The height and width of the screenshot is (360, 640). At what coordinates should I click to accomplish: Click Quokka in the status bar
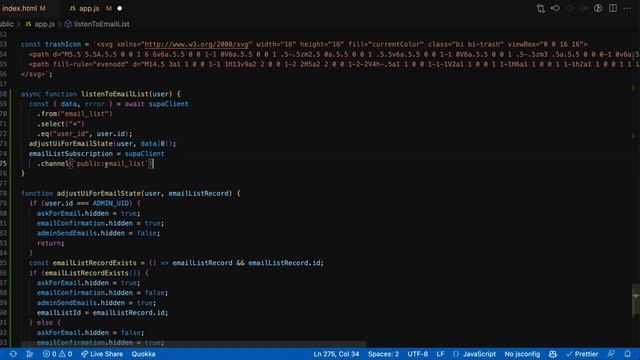pos(143,354)
